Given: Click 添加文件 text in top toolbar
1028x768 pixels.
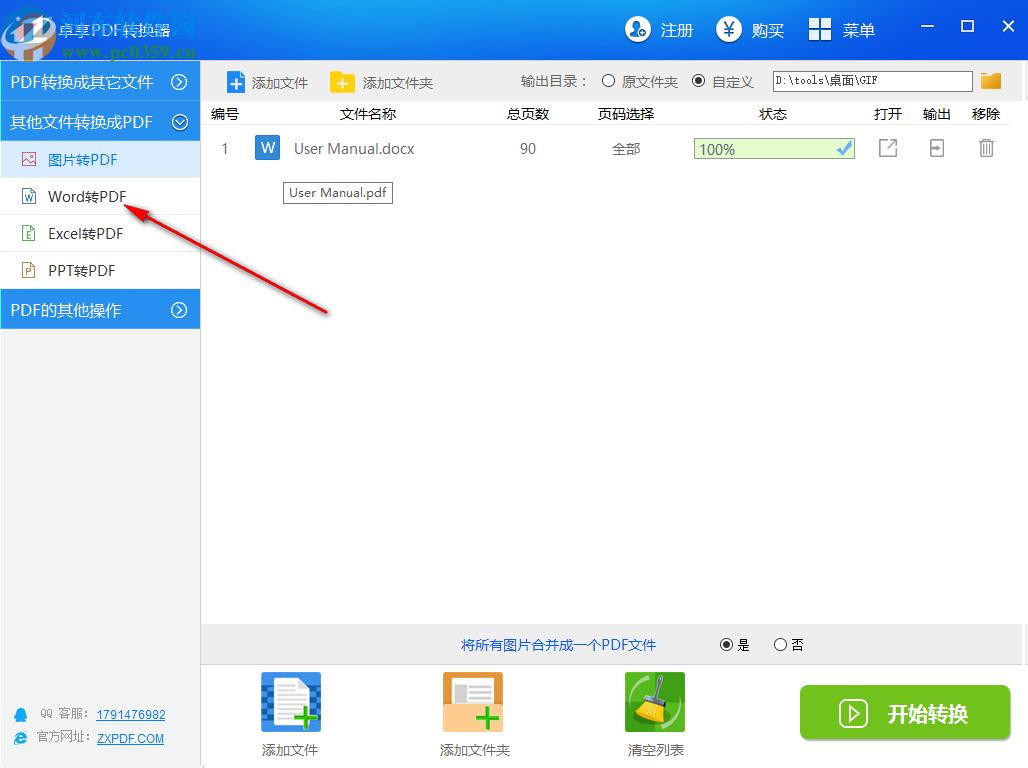Looking at the screenshot, I should 280,83.
